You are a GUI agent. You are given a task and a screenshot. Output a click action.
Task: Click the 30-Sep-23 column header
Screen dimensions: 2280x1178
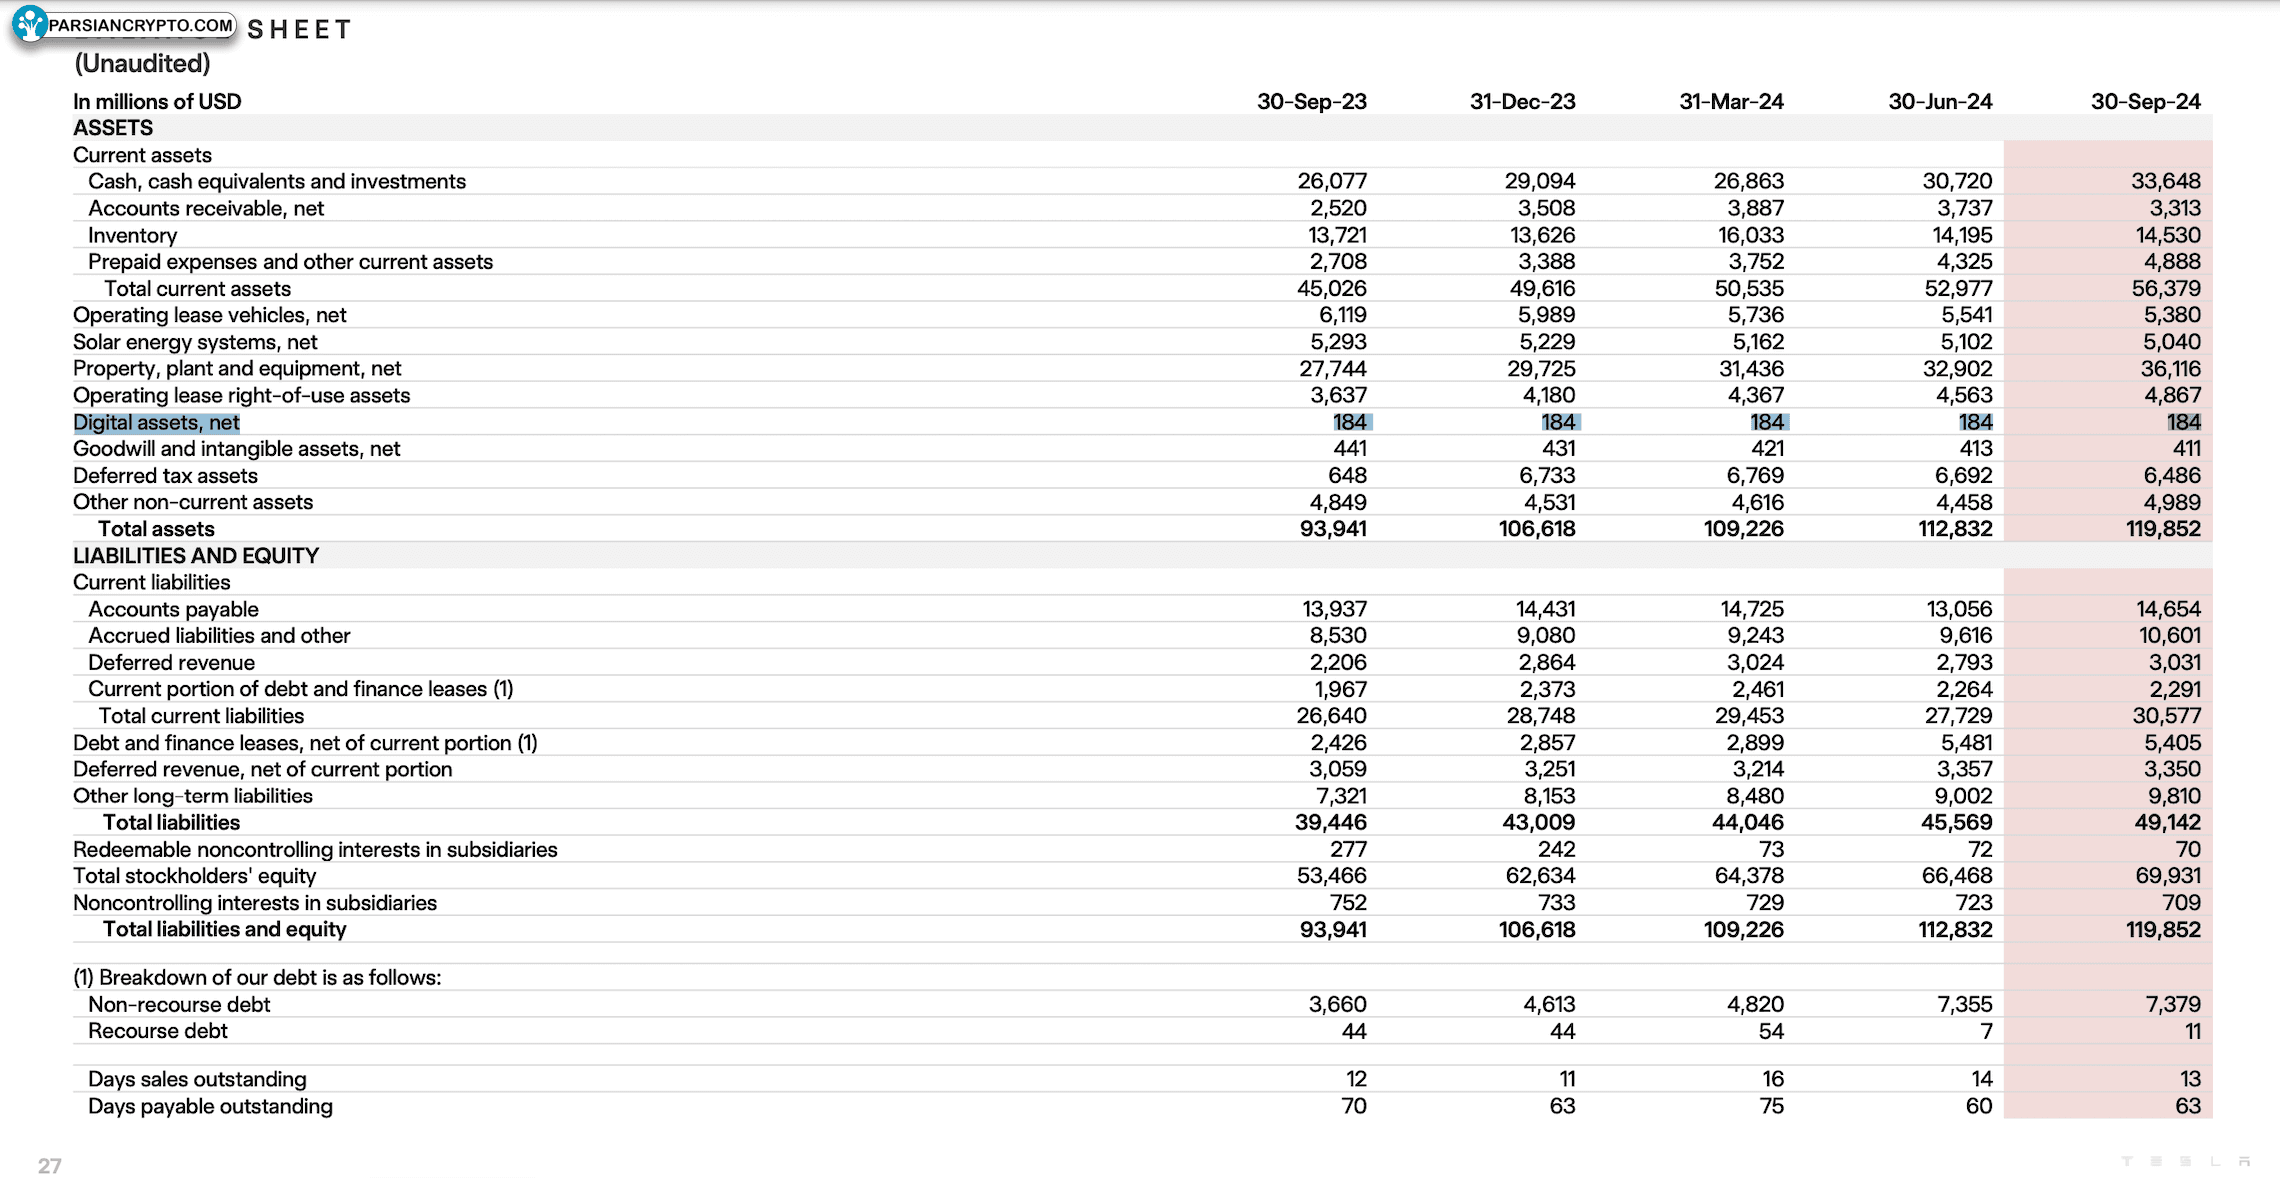pos(1311,102)
